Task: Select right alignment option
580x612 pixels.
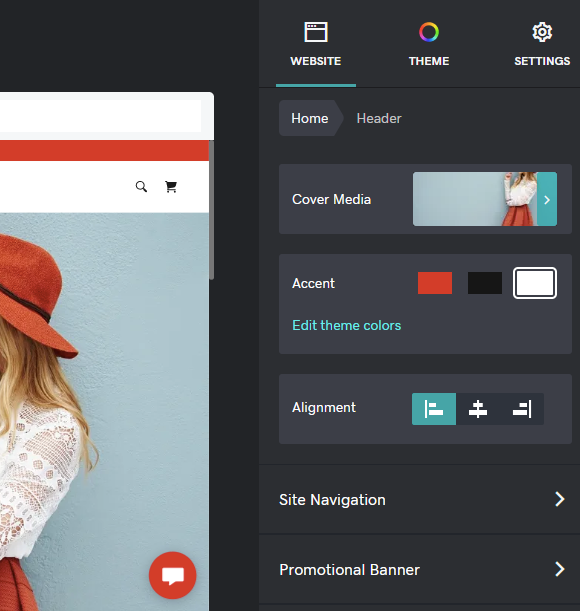Action: (x=522, y=409)
